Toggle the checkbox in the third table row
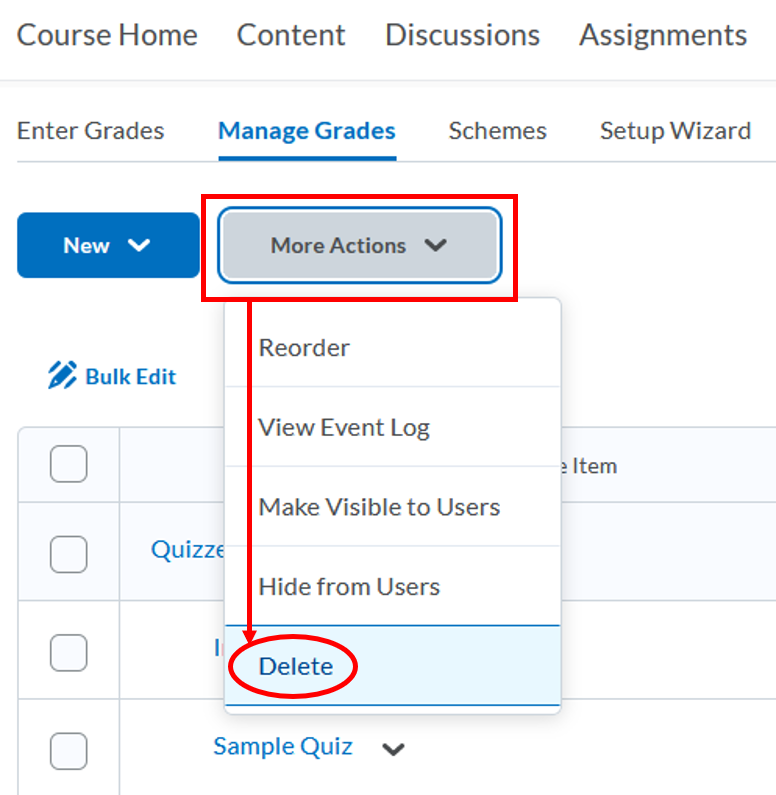This screenshot has height=795, width=776. (x=68, y=652)
